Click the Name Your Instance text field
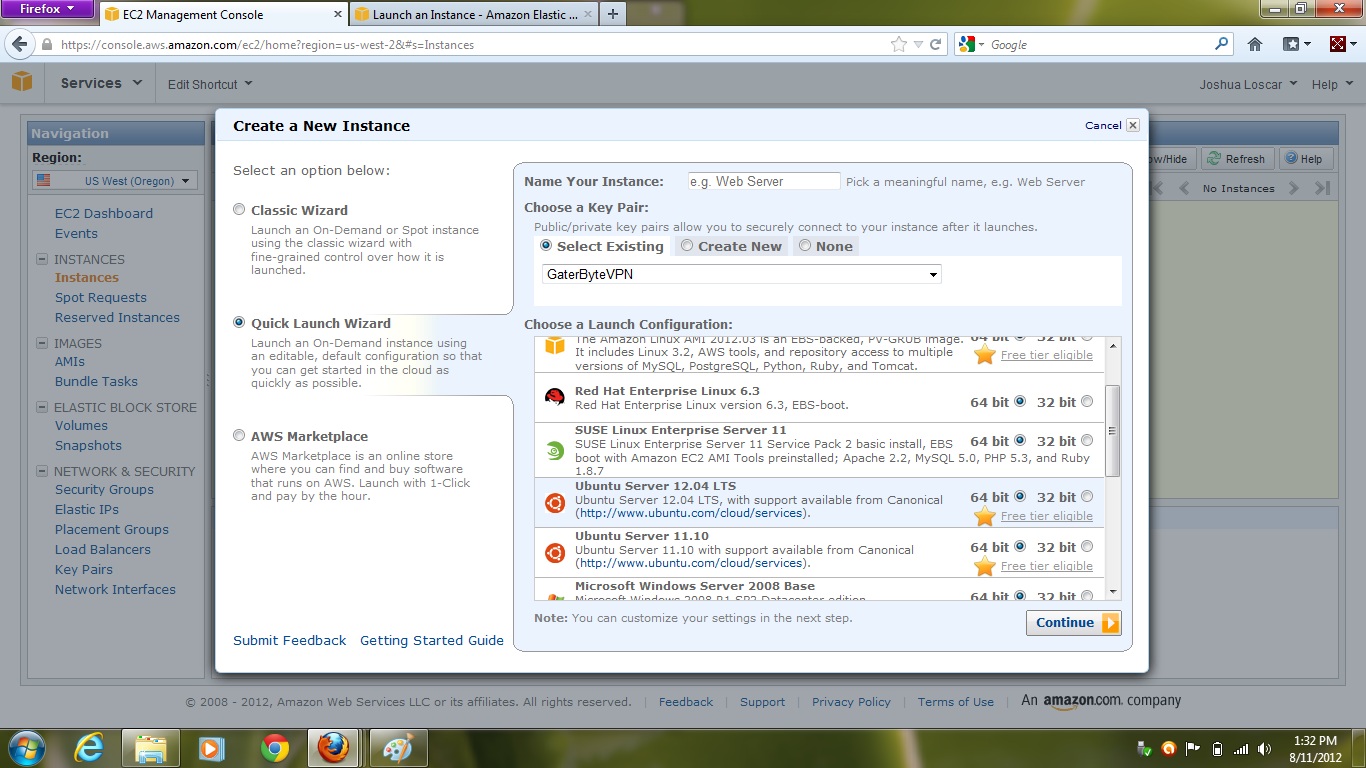This screenshot has height=768, width=1366. tap(764, 181)
